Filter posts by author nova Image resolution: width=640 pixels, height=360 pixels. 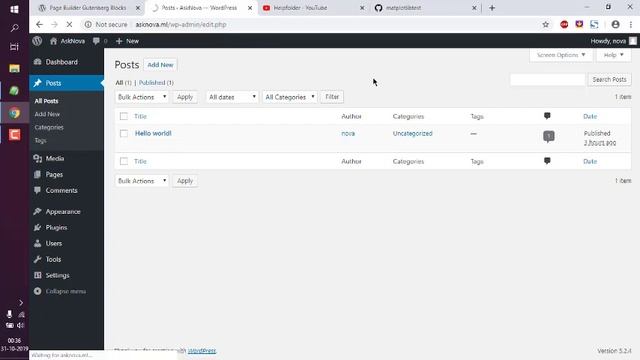[348, 133]
